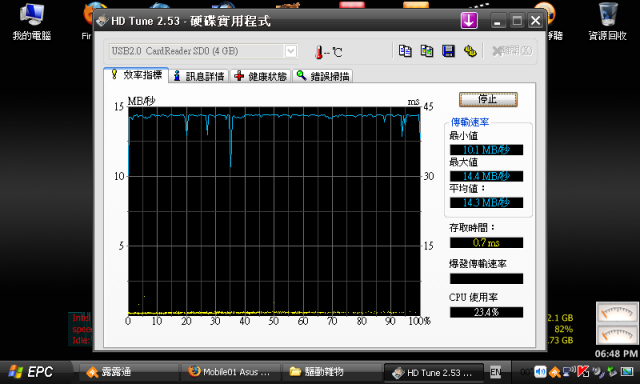Image resolution: width=640 pixels, height=384 pixels.
Task: Click the minimum value 10.1 MB/秒 field
Action: pyautogui.click(x=486, y=150)
